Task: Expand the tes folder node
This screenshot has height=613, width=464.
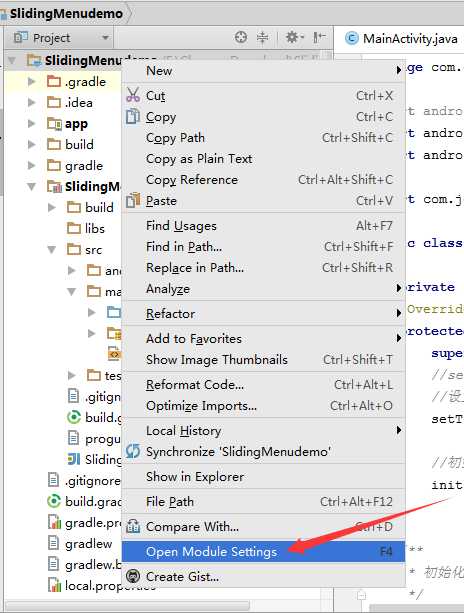Action: coord(71,376)
